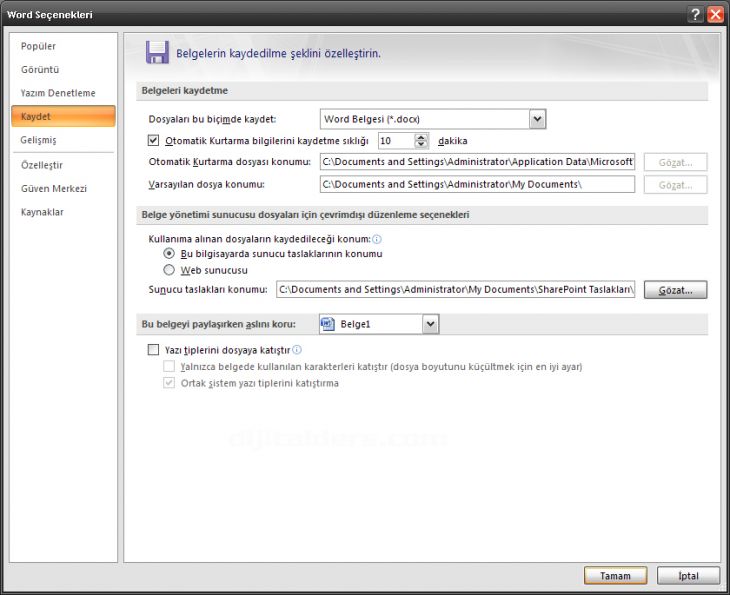This screenshot has height=595, width=730.
Task: Click the Belge1 document icon in dropdown
Action: coord(328,324)
